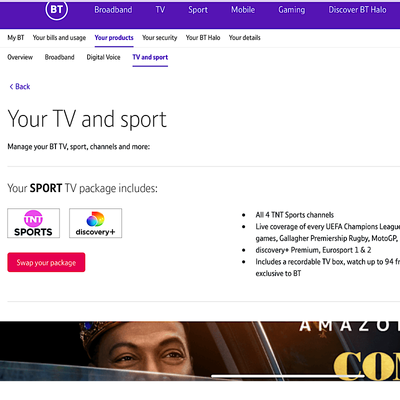400x400 pixels.
Task: Click the Amazon promotional banner image
Action: coord(200,351)
